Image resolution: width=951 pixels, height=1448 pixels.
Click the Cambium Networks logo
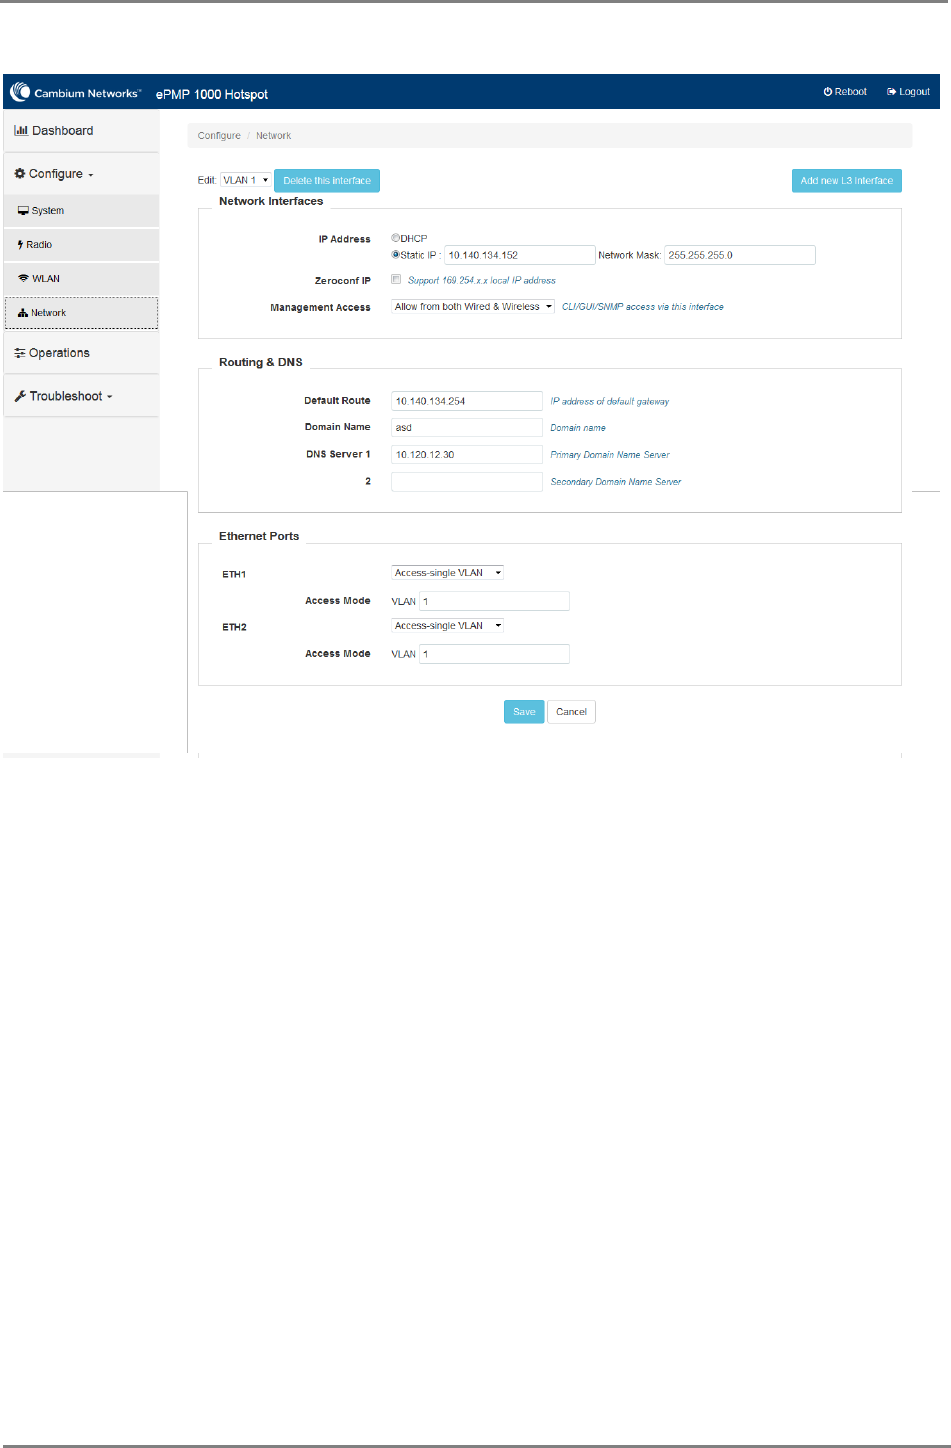point(75,93)
